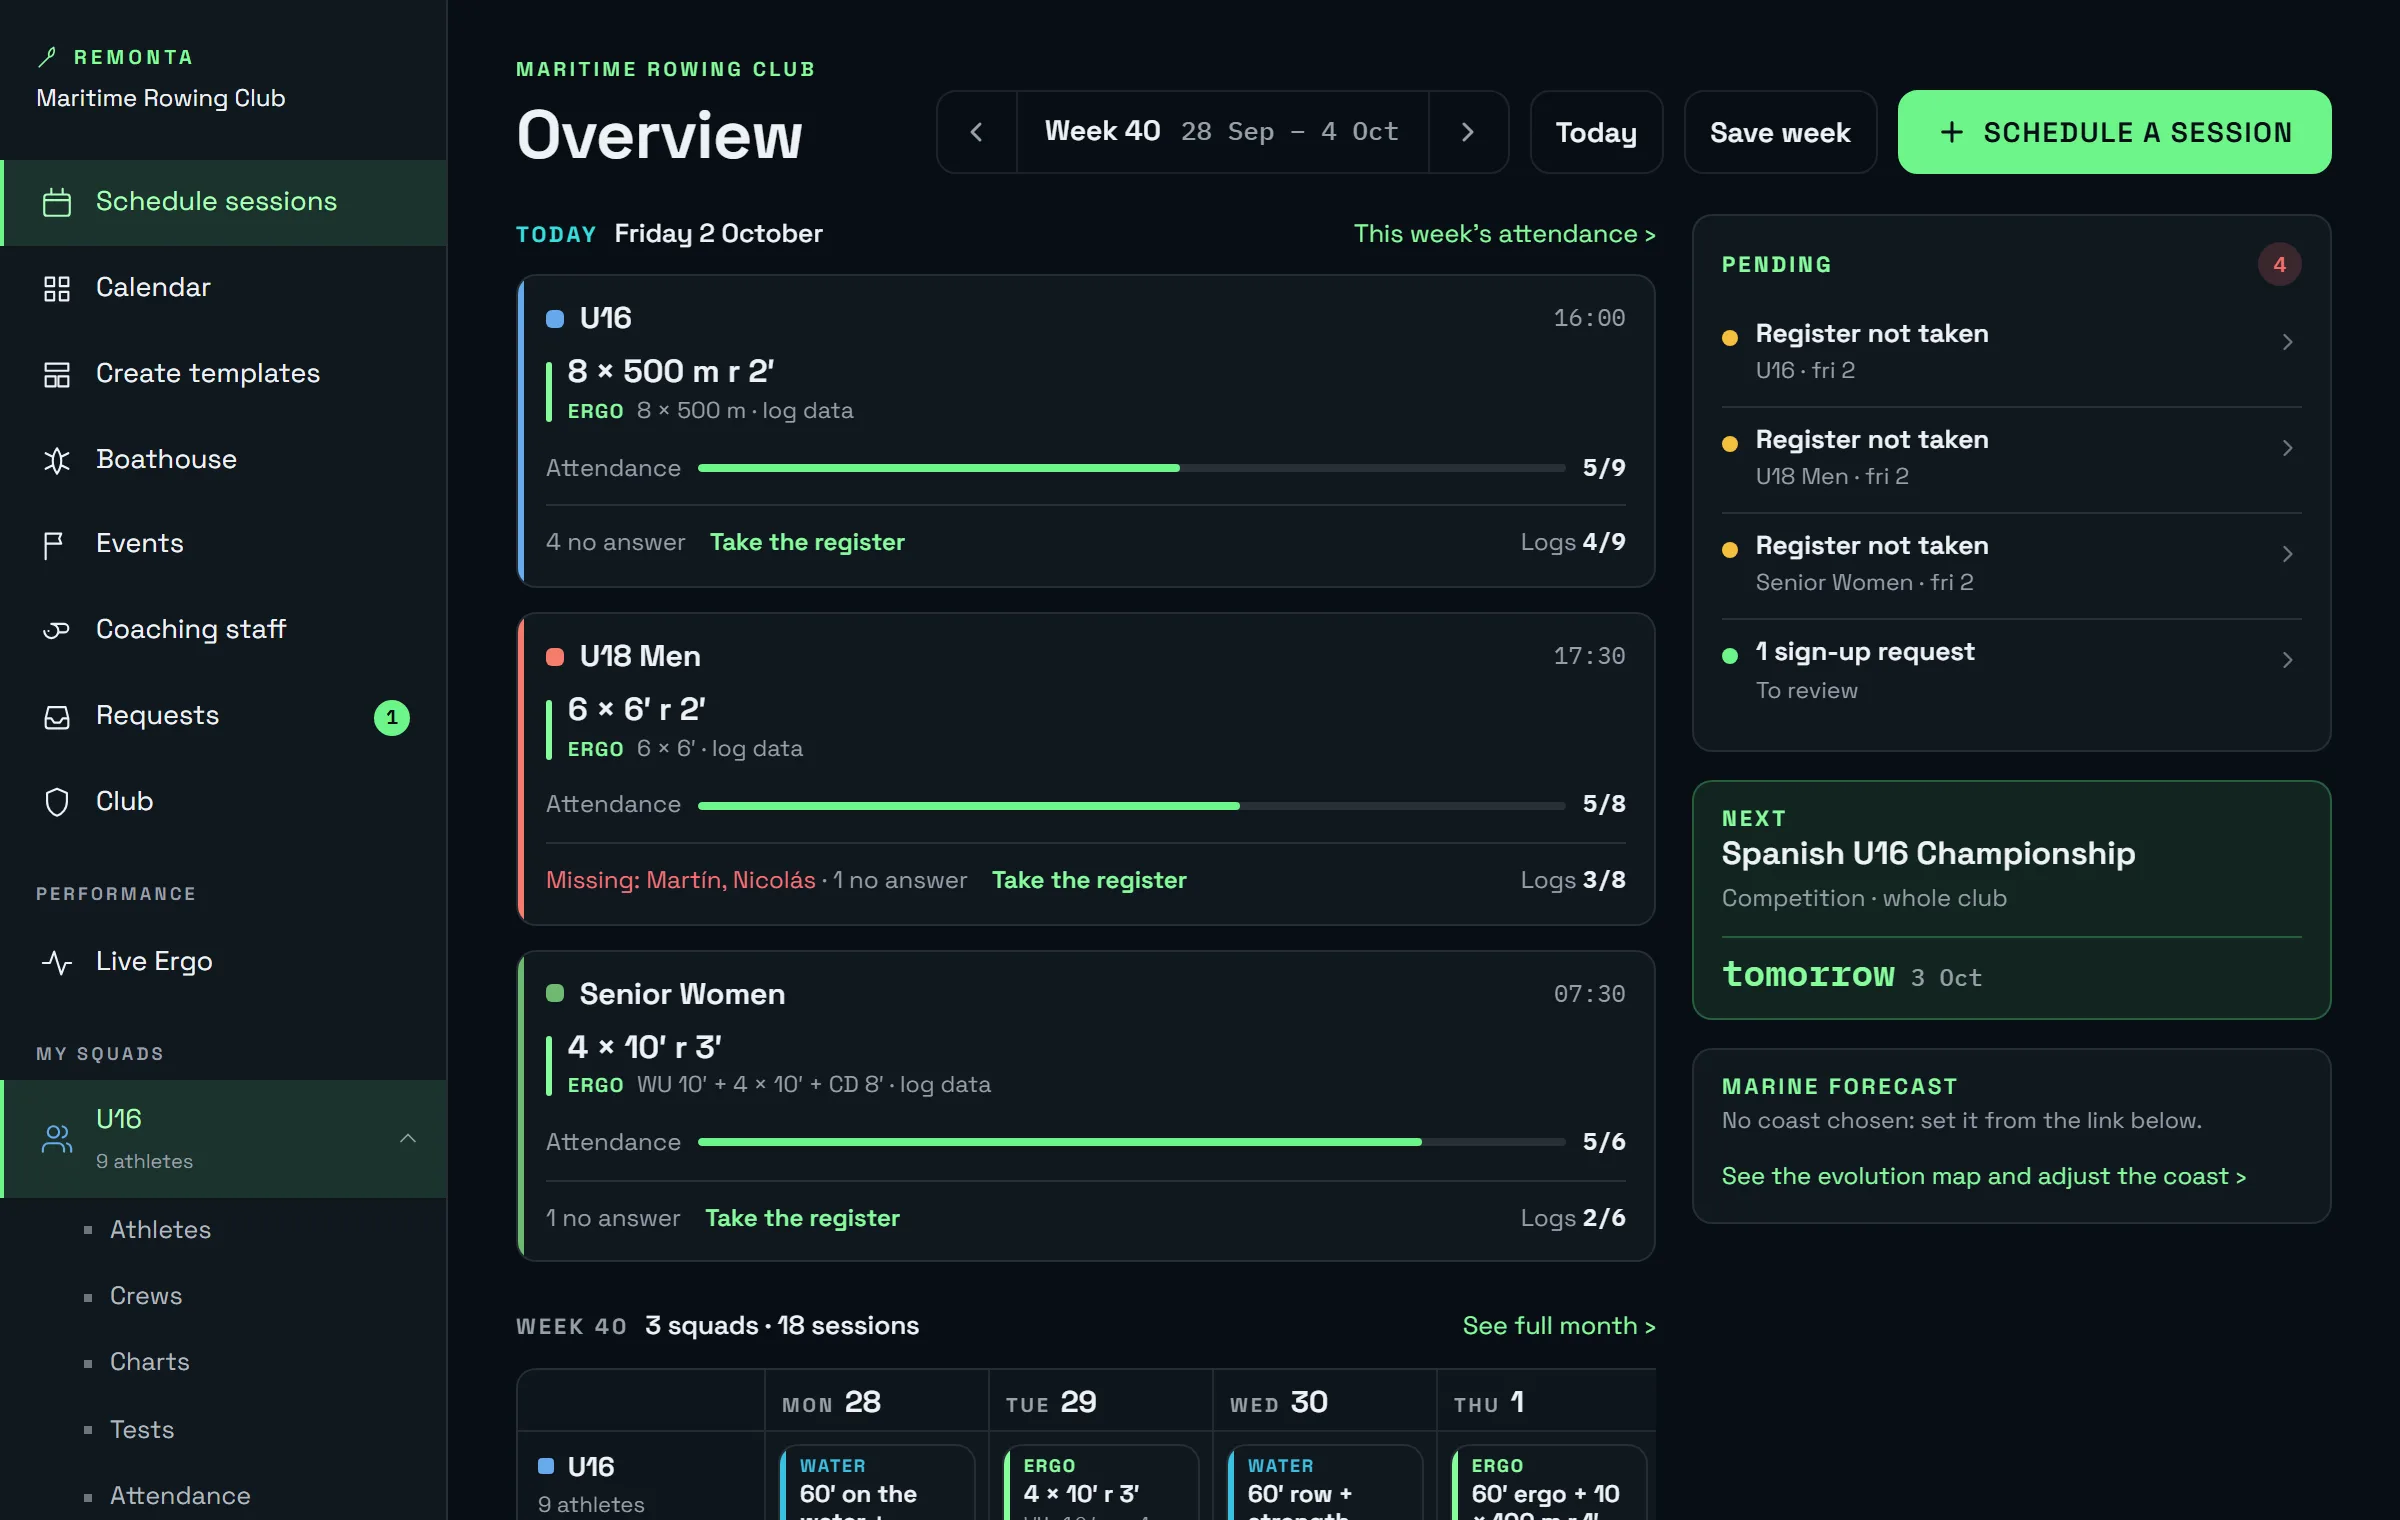
Task: Open evolution map and adjust coast link
Action: coord(1984,1177)
